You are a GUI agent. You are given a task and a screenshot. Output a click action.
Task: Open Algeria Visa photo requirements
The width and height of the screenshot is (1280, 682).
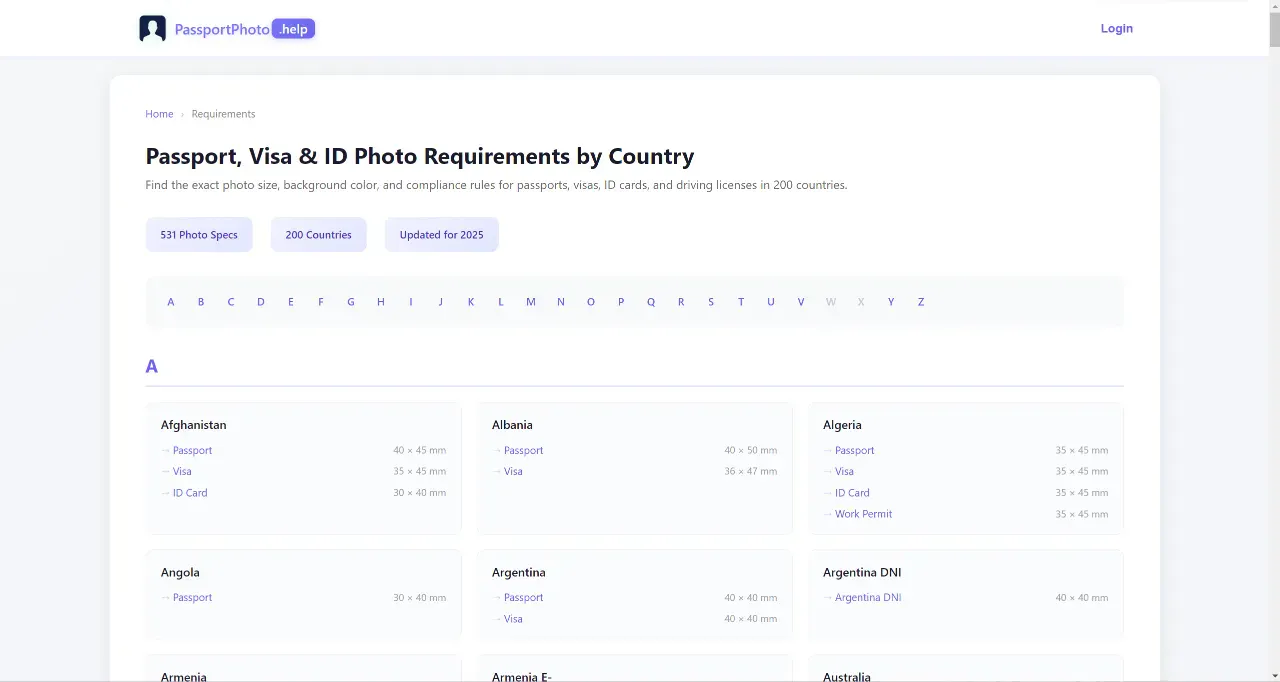coord(844,472)
